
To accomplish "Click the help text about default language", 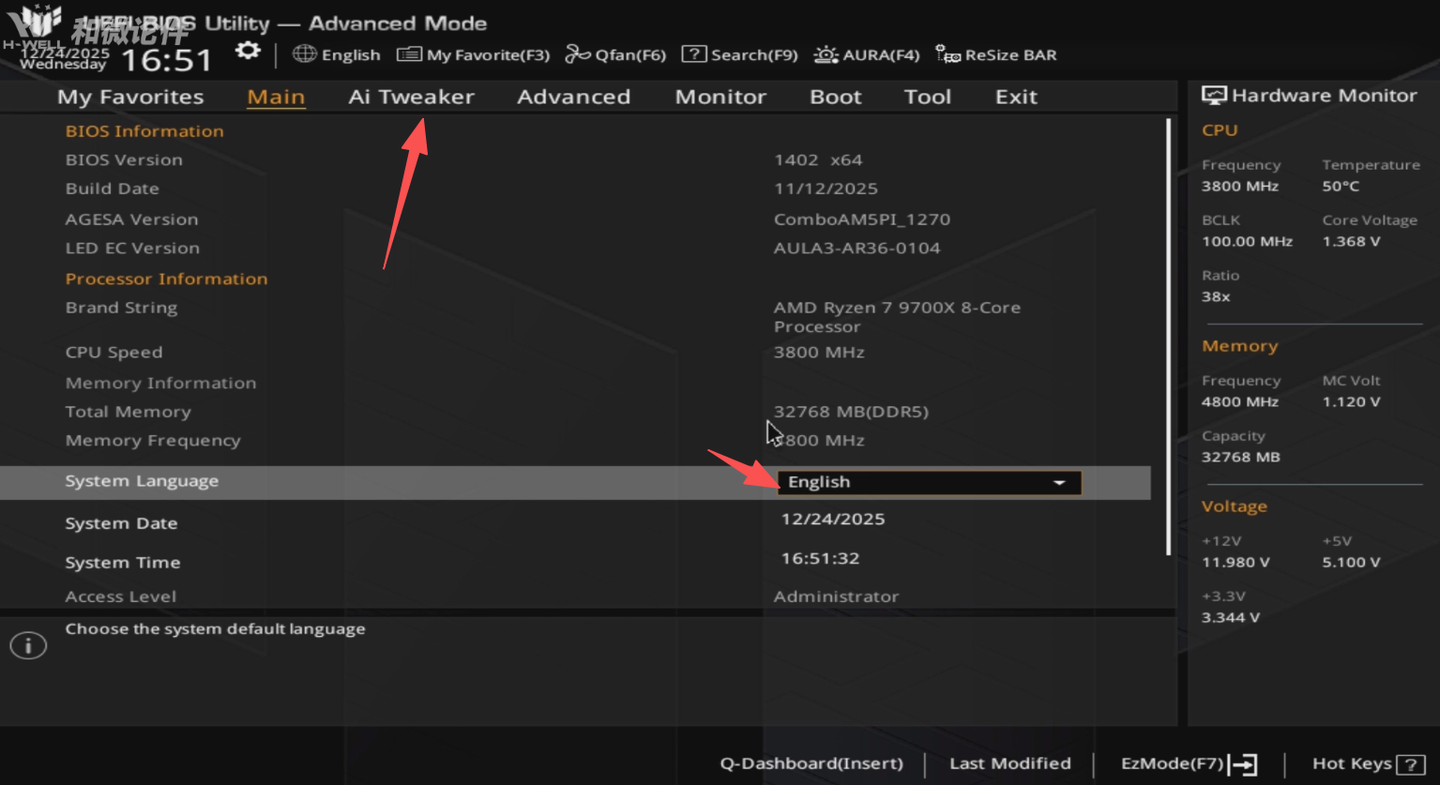I will (x=215, y=629).
